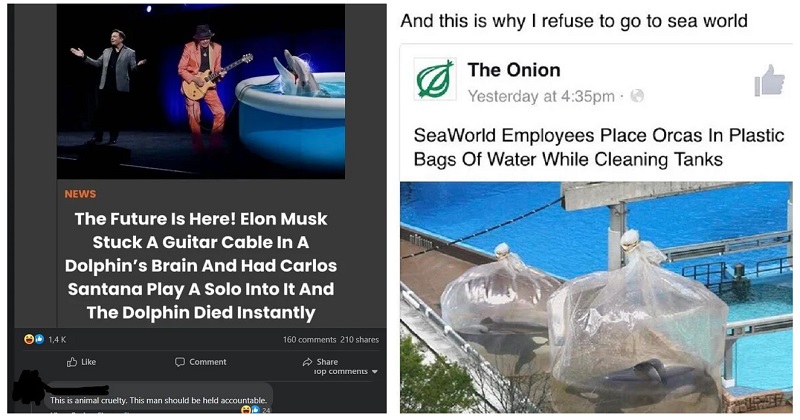Open reaction emojis next to 1,4 K

[x=34, y=339]
